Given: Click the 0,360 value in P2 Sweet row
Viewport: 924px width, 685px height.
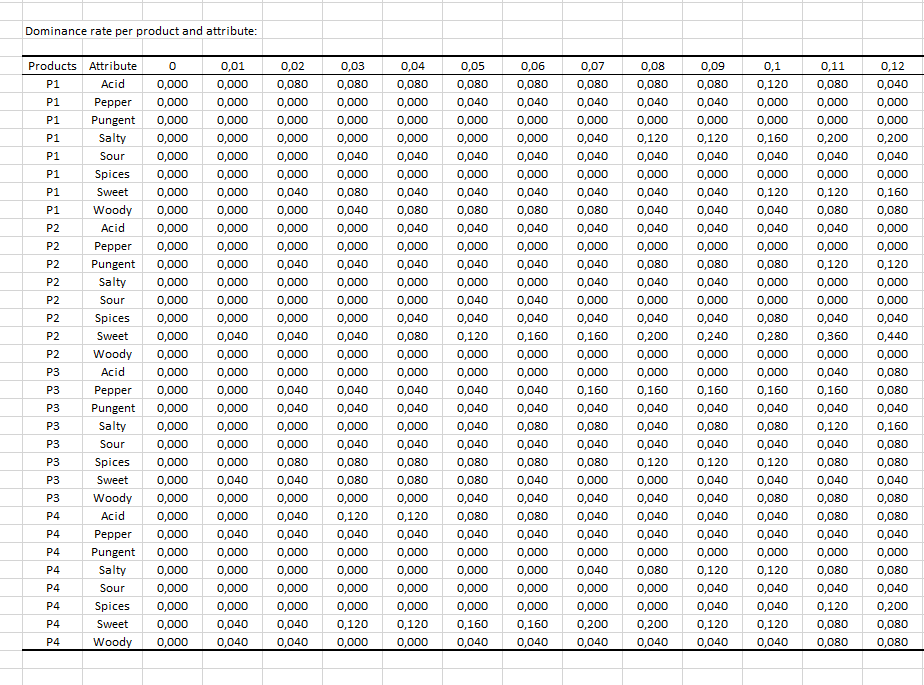Looking at the screenshot, I should pos(832,336).
